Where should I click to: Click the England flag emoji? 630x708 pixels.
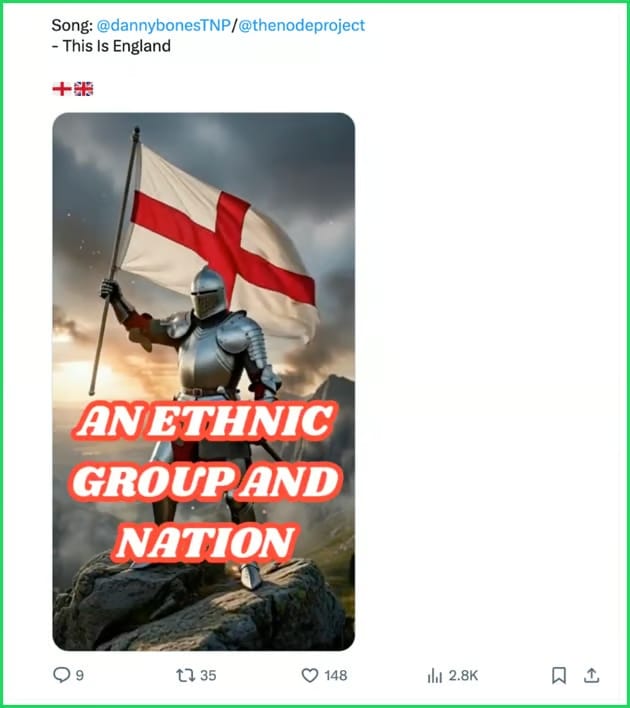pos(61,89)
